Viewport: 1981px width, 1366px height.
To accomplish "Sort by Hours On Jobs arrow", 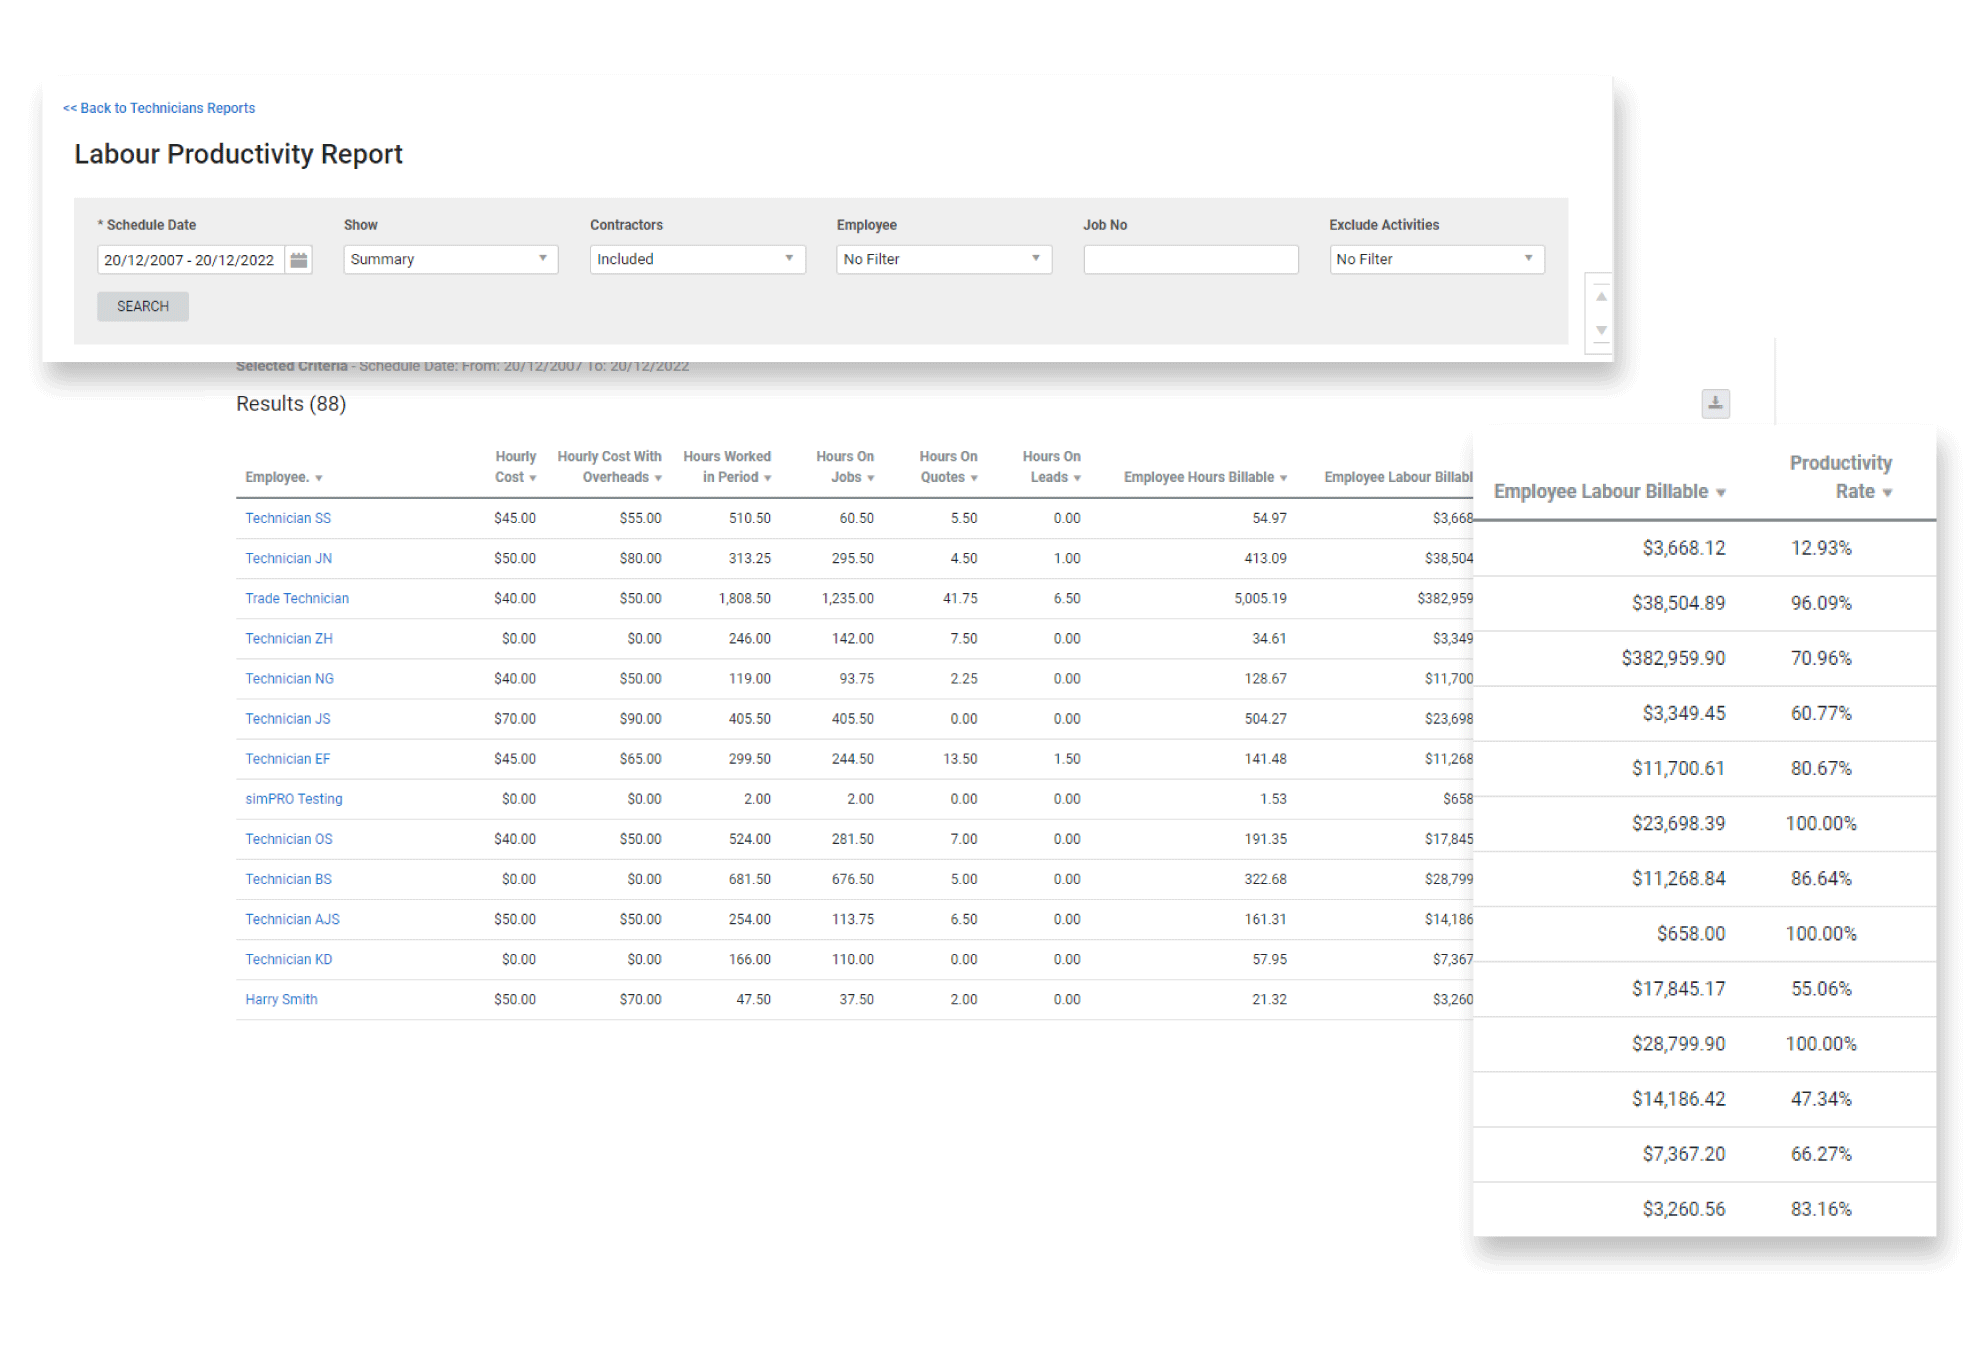I will tap(871, 479).
